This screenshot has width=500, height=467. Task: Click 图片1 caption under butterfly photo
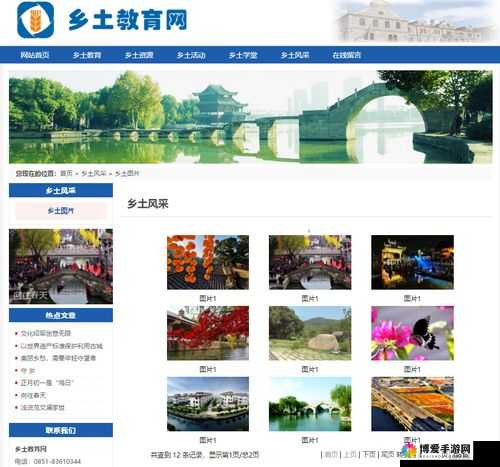(x=412, y=369)
